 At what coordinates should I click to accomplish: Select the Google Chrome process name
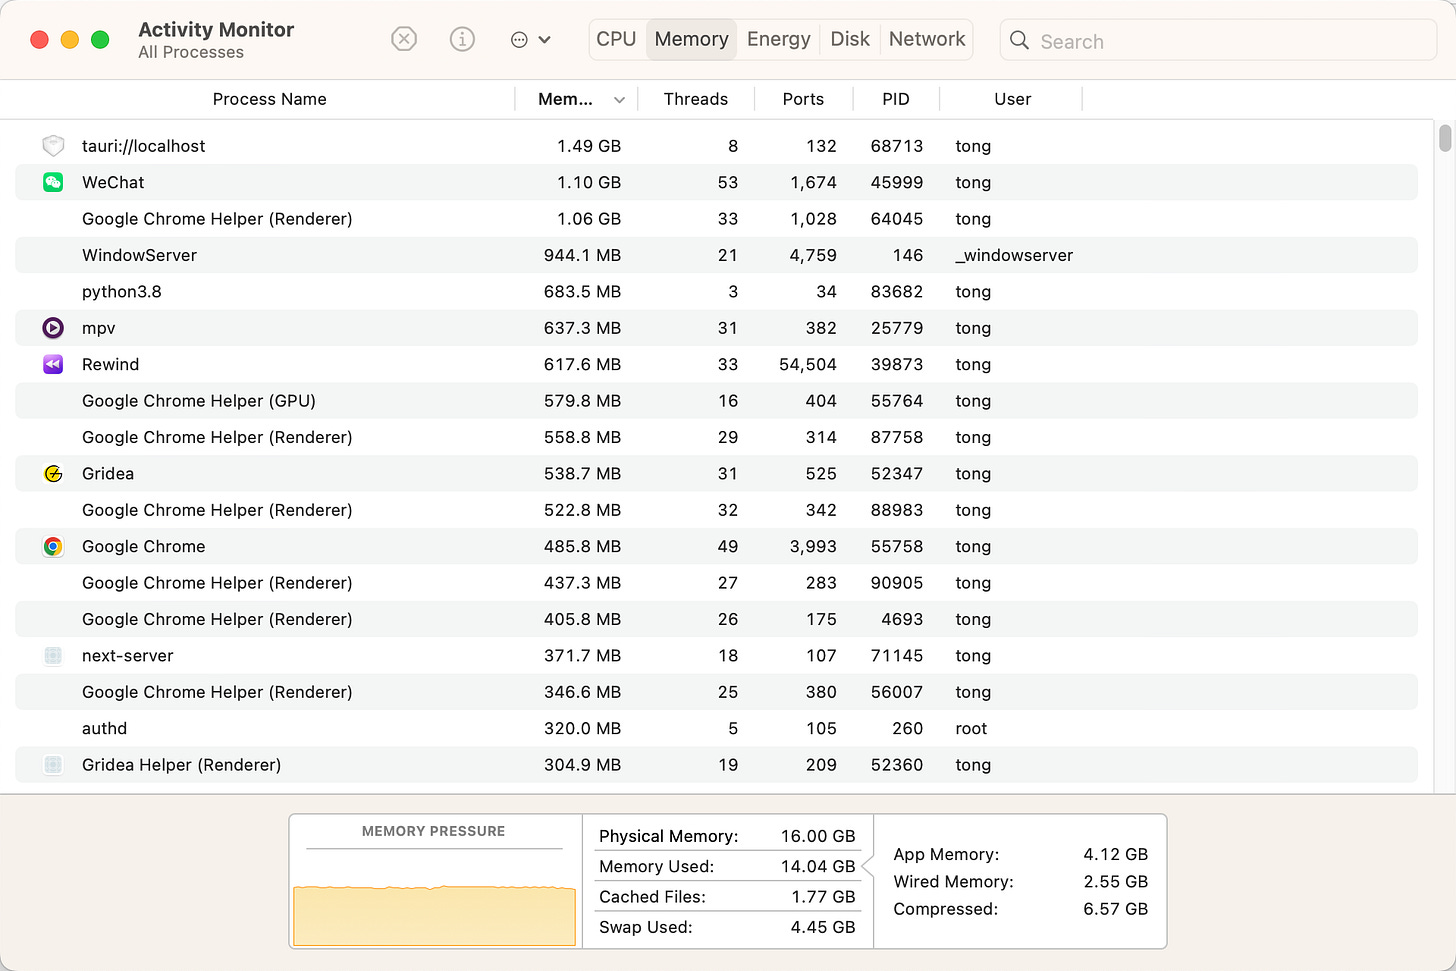point(143,547)
